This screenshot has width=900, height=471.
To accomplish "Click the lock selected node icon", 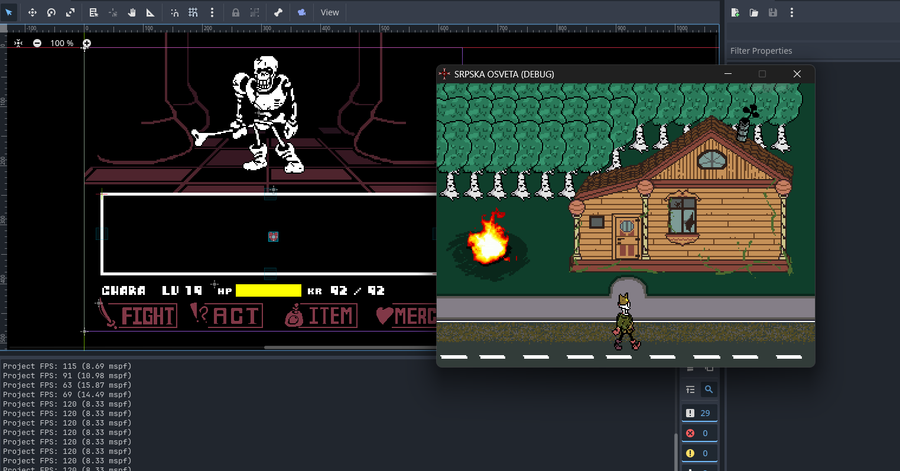I will tap(235, 12).
